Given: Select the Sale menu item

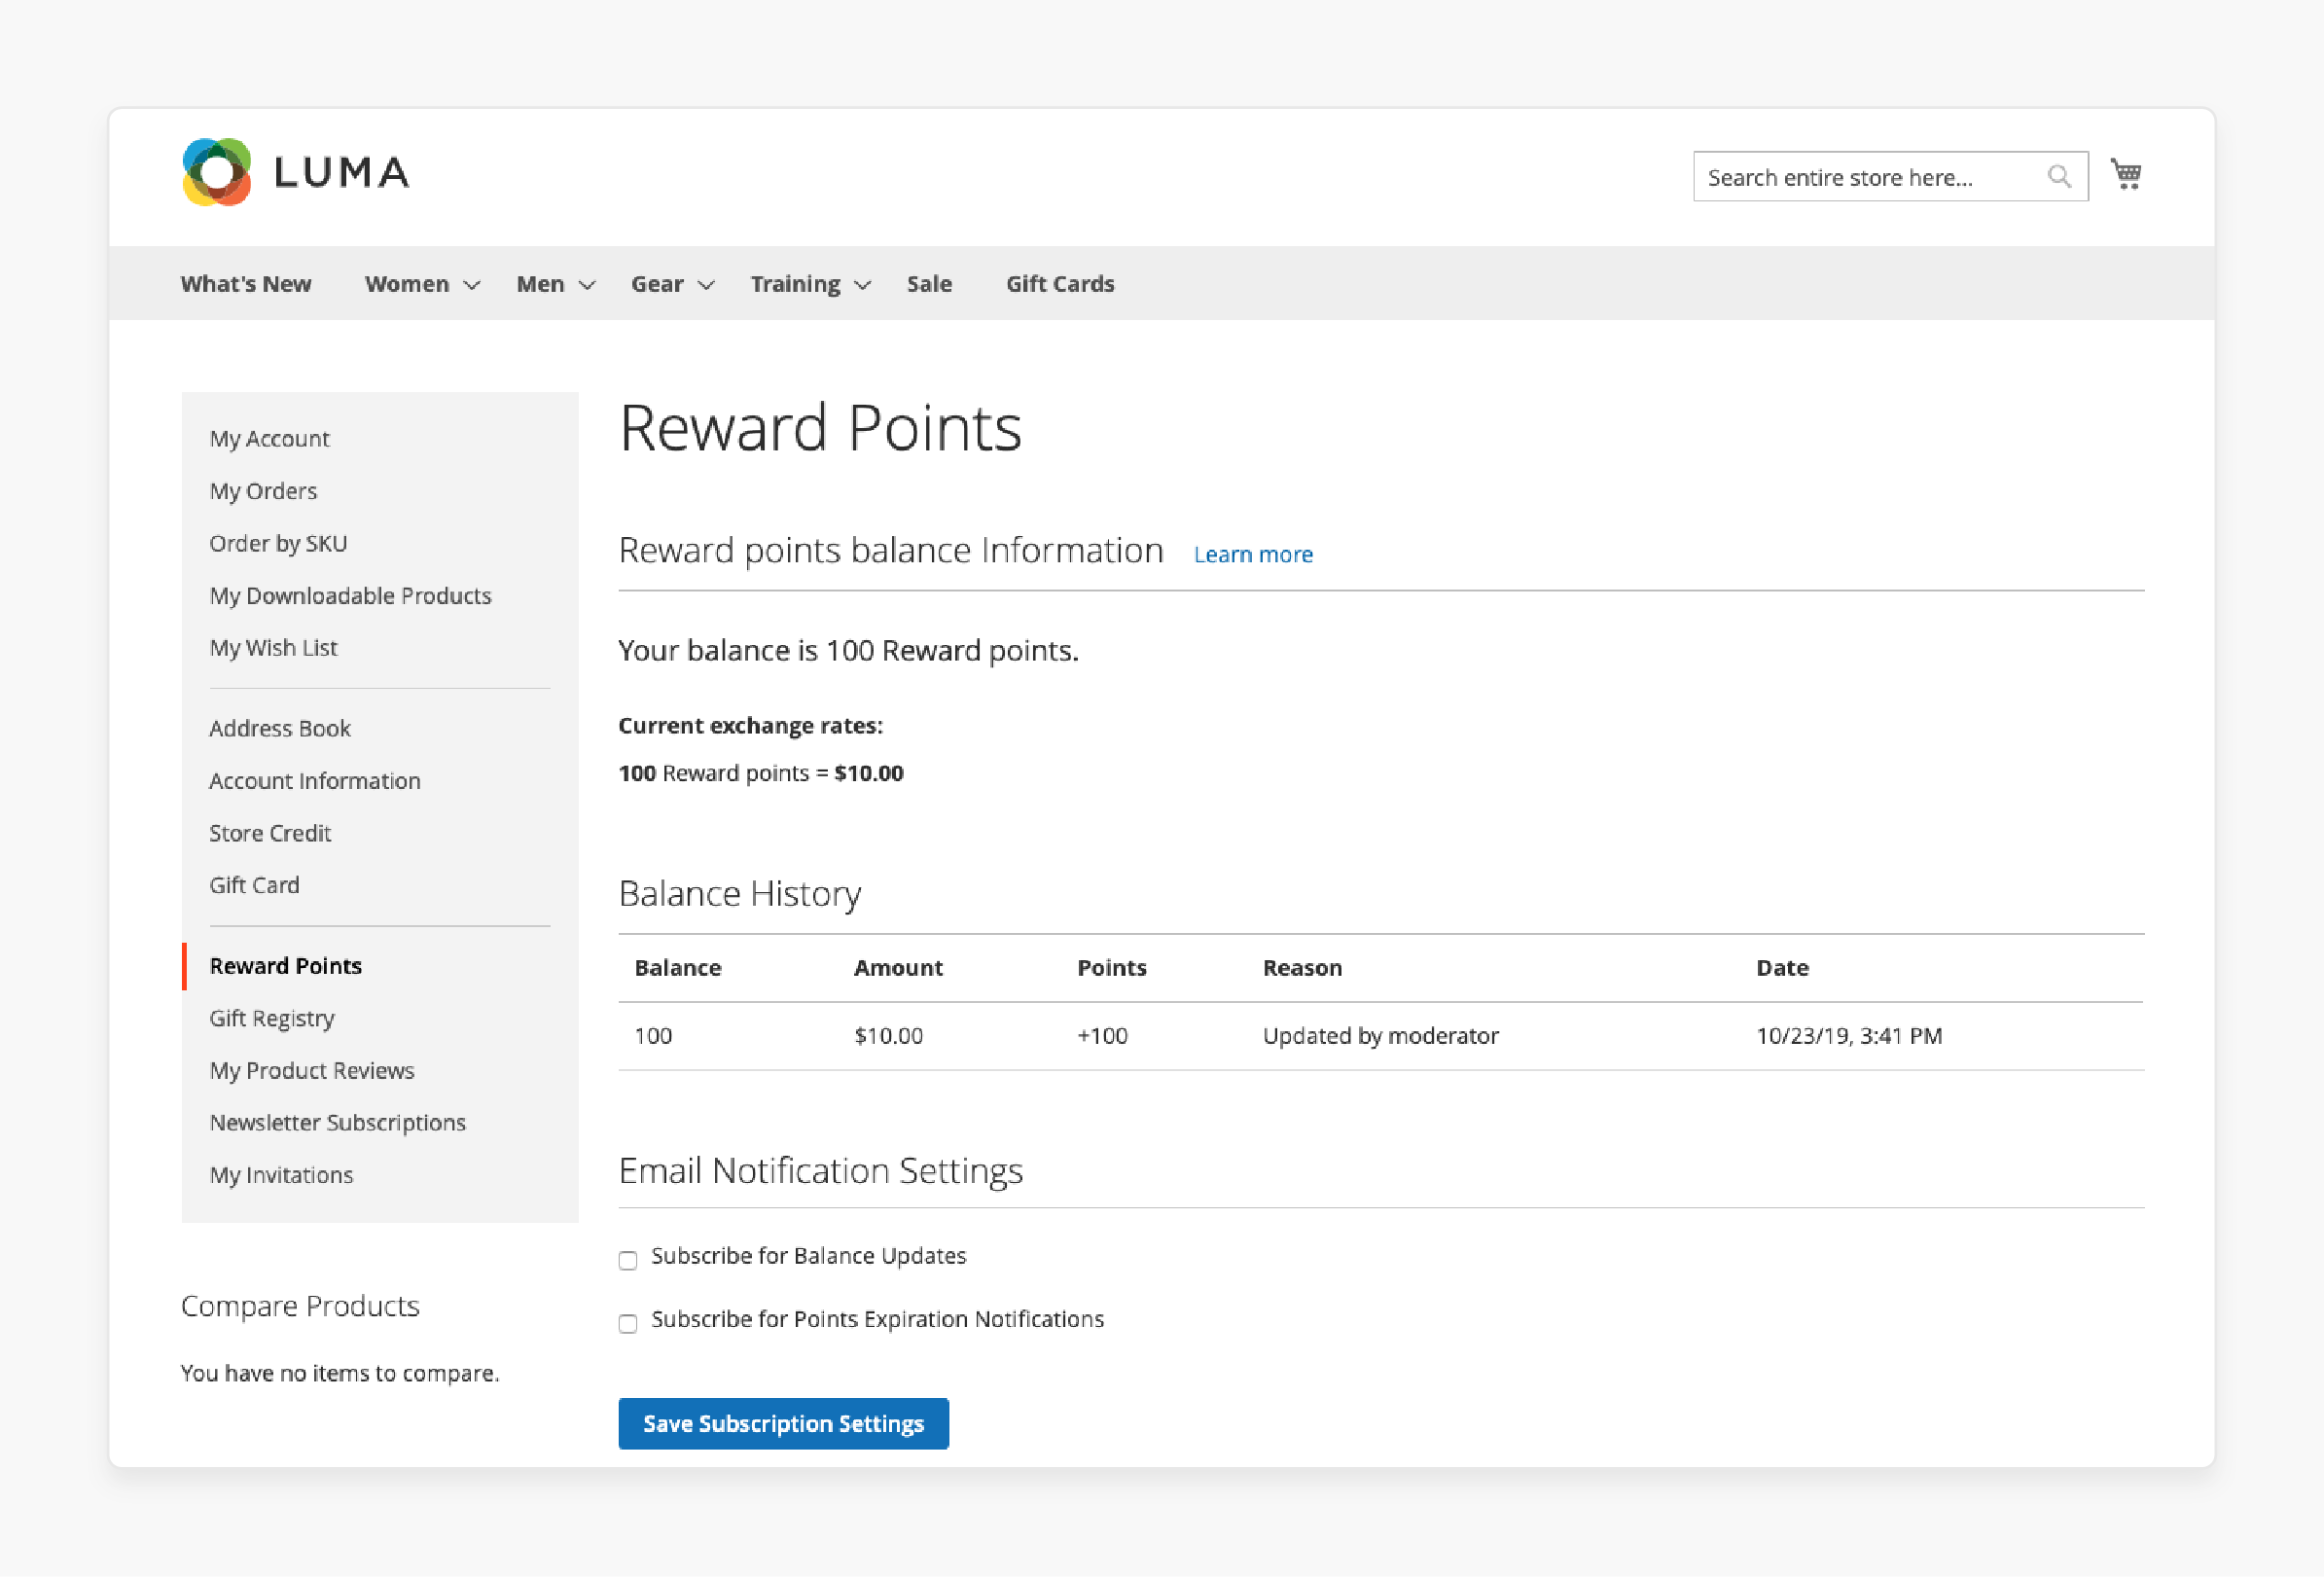Looking at the screenshot, I should (x=929, y=283).
